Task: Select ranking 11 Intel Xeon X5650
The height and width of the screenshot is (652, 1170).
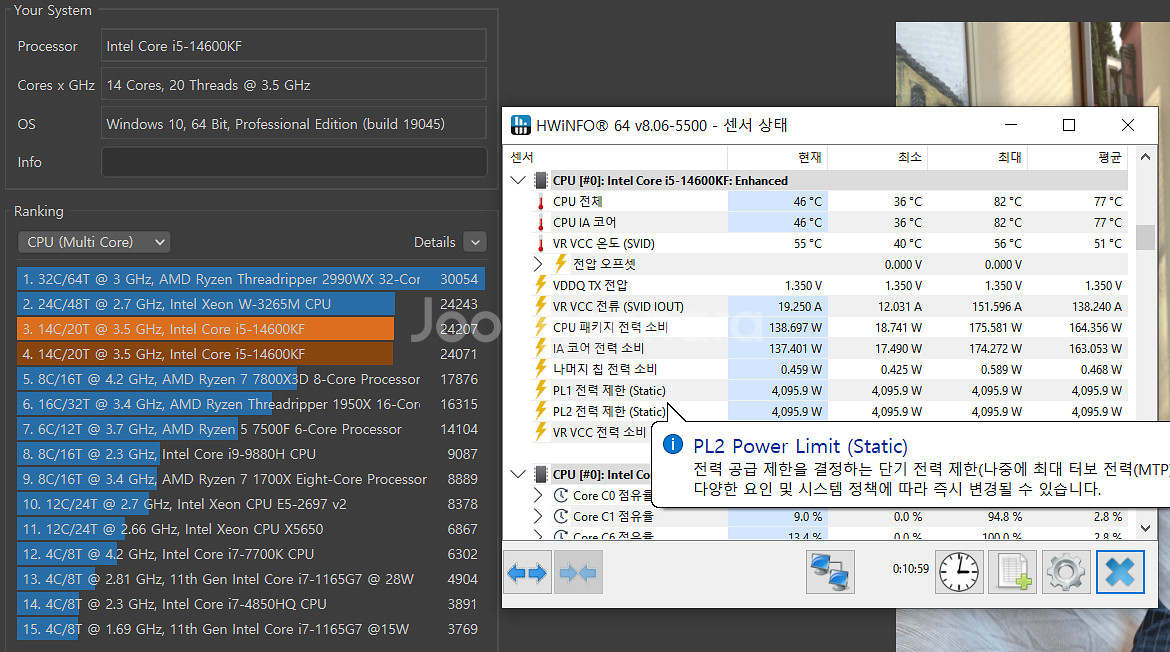Action: click(251, 529)
